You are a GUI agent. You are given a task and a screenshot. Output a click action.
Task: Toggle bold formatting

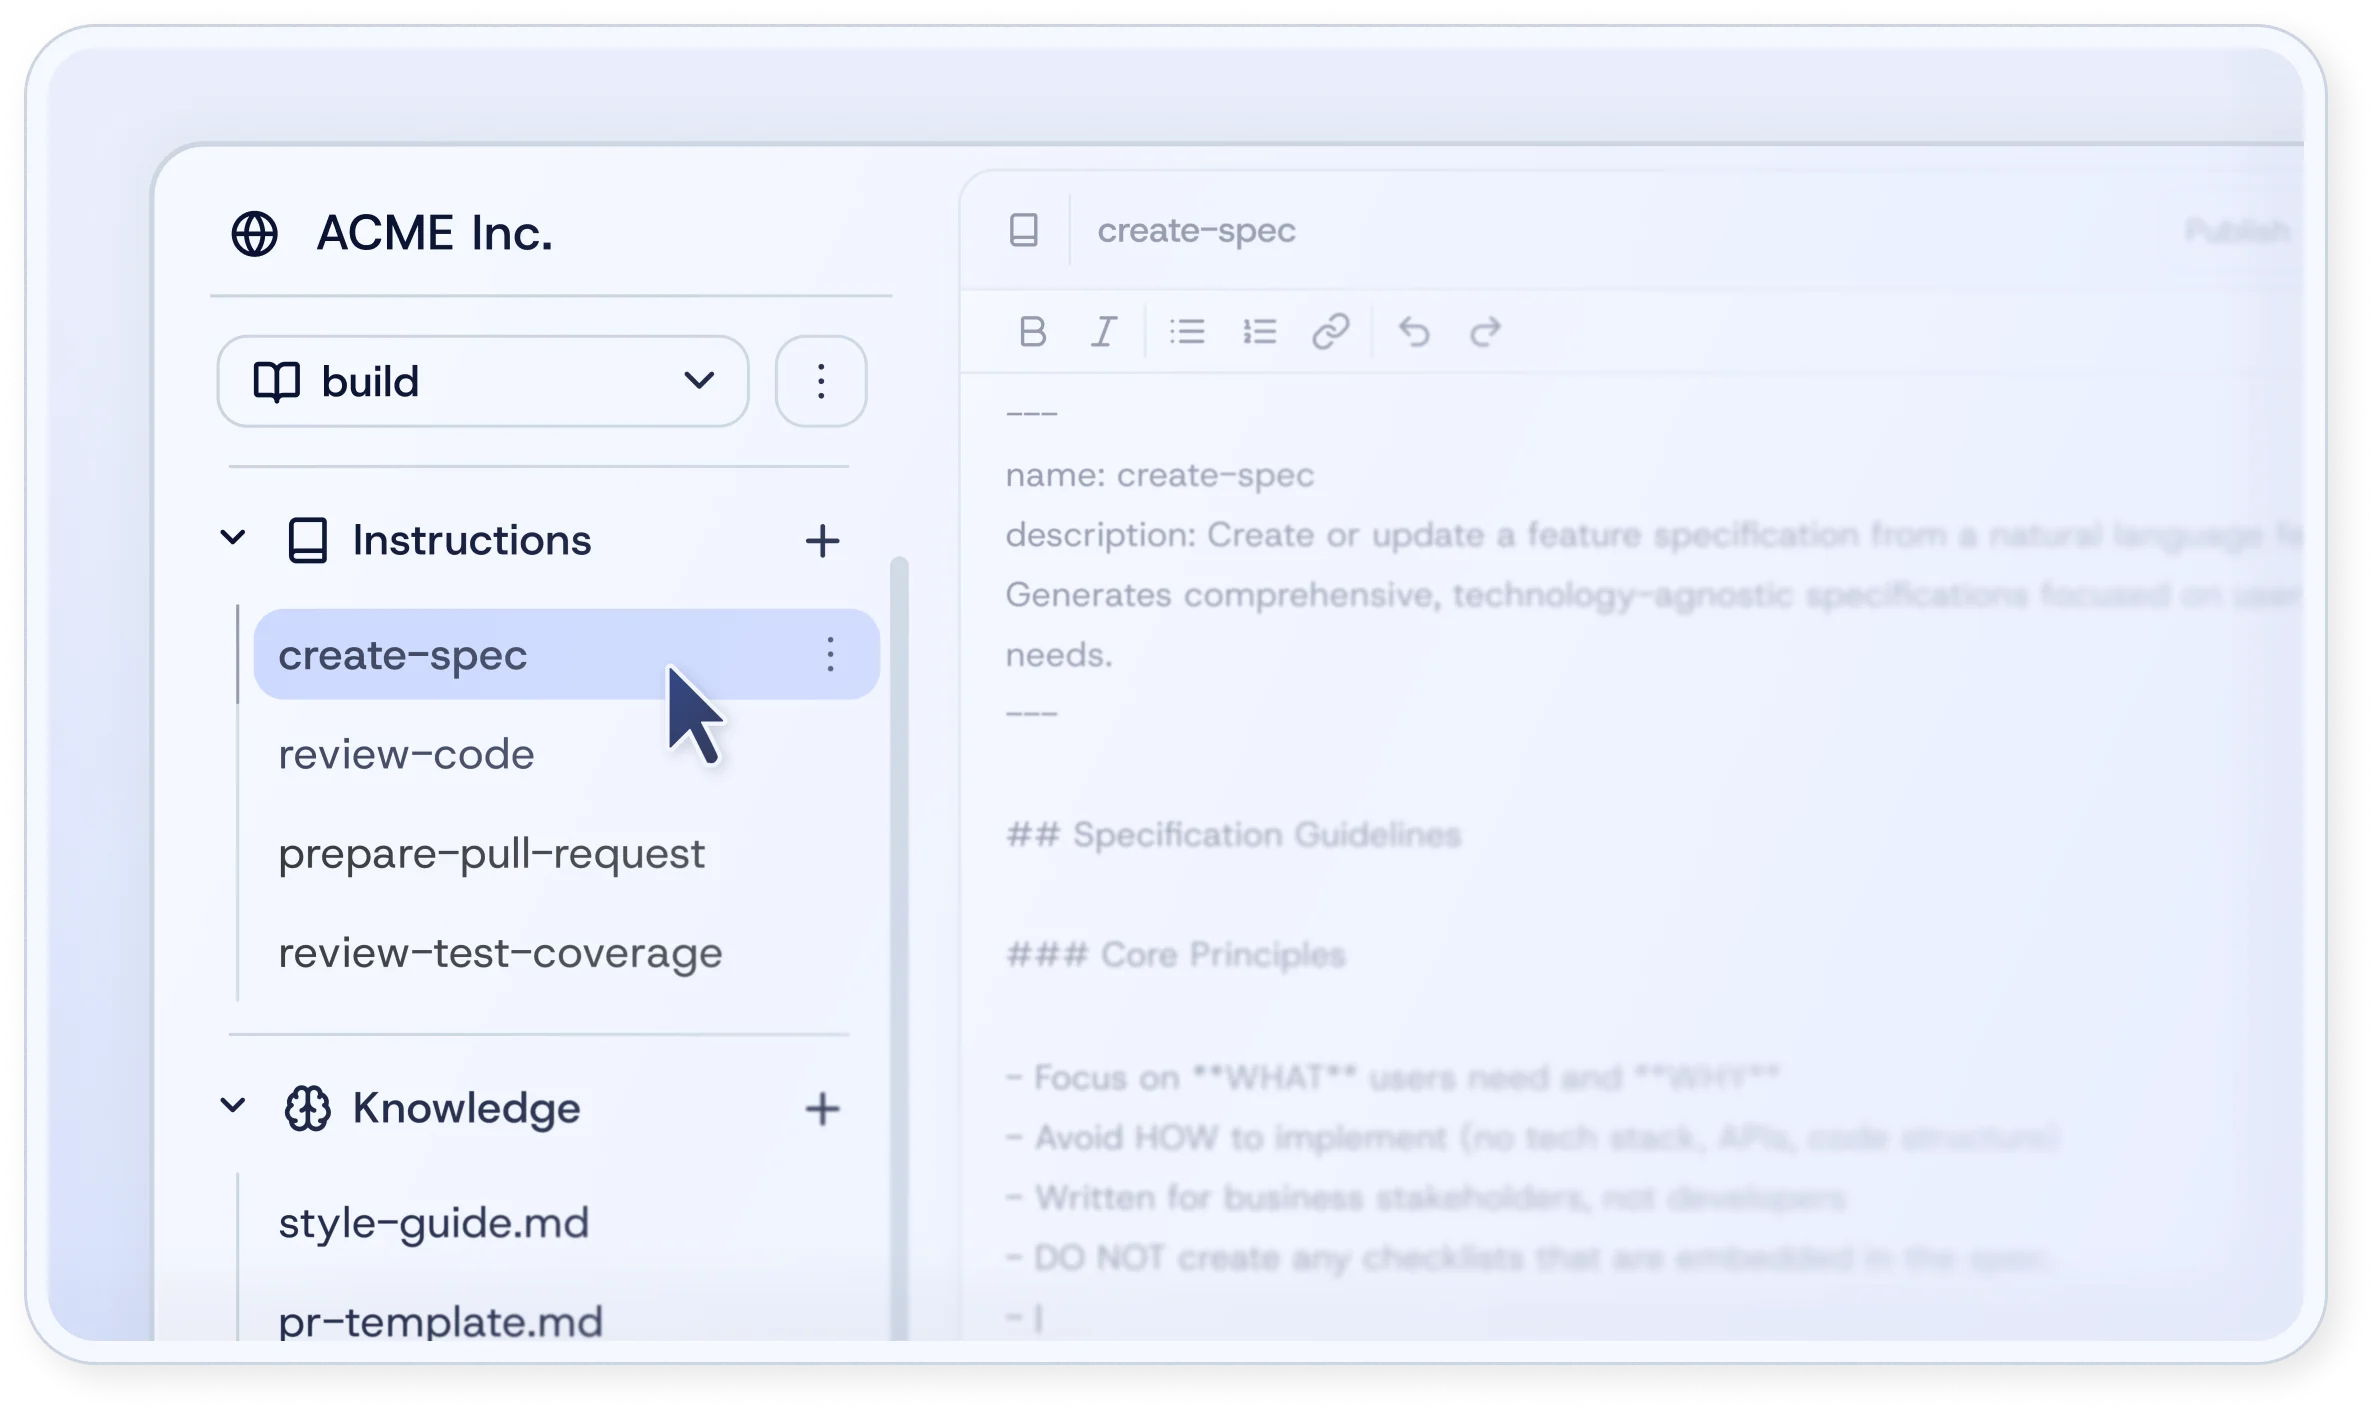pyautogui.click(x=1031, y=332)
